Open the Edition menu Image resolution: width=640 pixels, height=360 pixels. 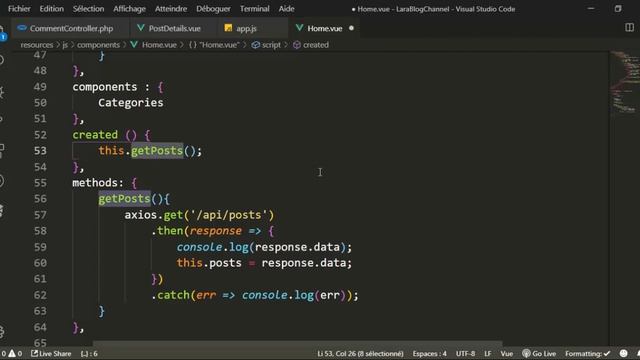coord(51,9)
